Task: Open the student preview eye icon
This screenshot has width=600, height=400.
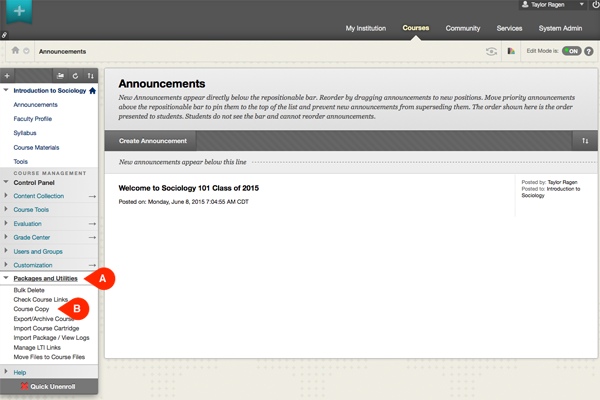Action: 491,50
